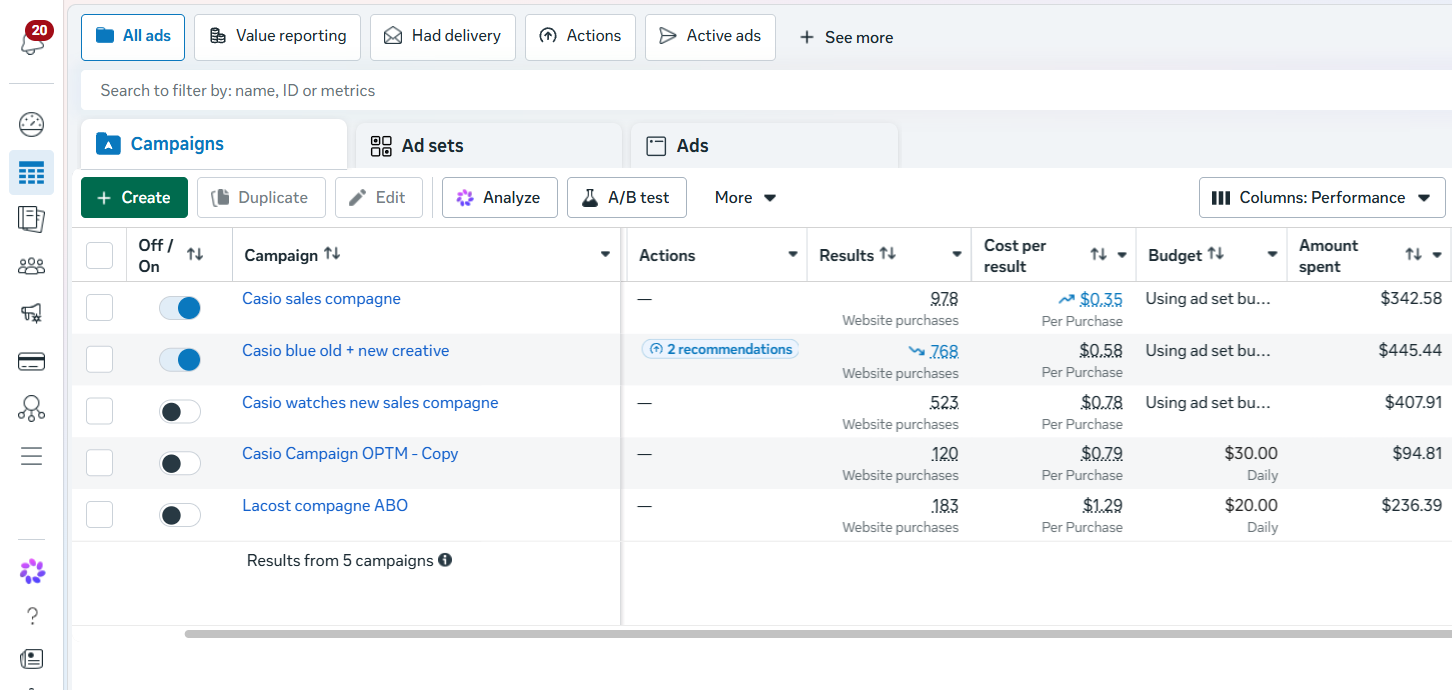Check the box for Casio sales compagne
Viewport: 1452px width, 690px height.
coord(100,307)
